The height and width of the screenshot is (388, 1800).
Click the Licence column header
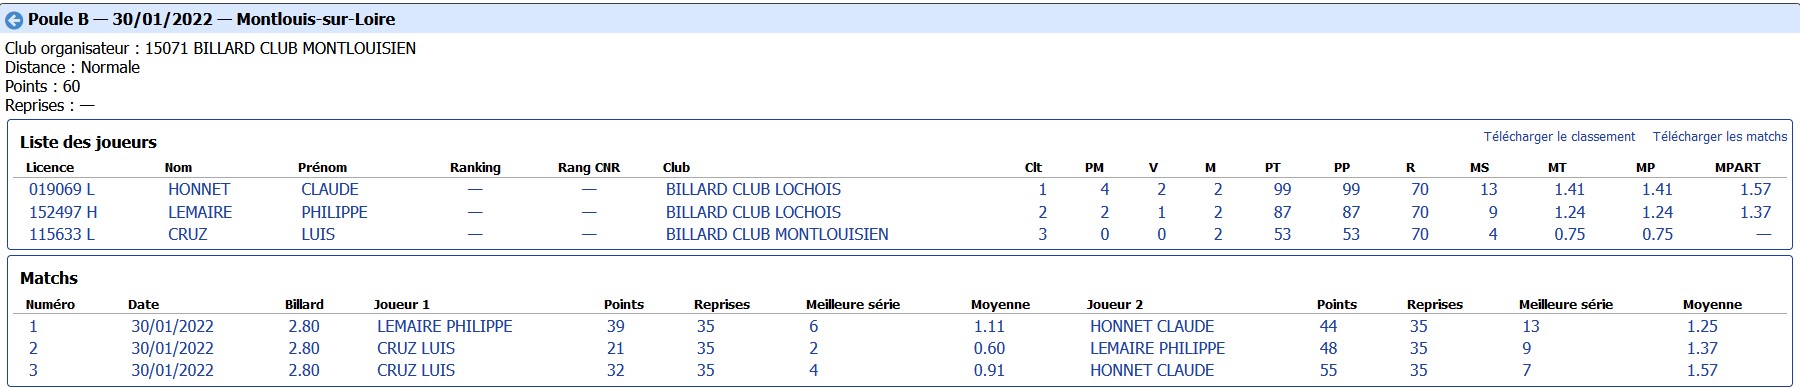click(50, 167)
